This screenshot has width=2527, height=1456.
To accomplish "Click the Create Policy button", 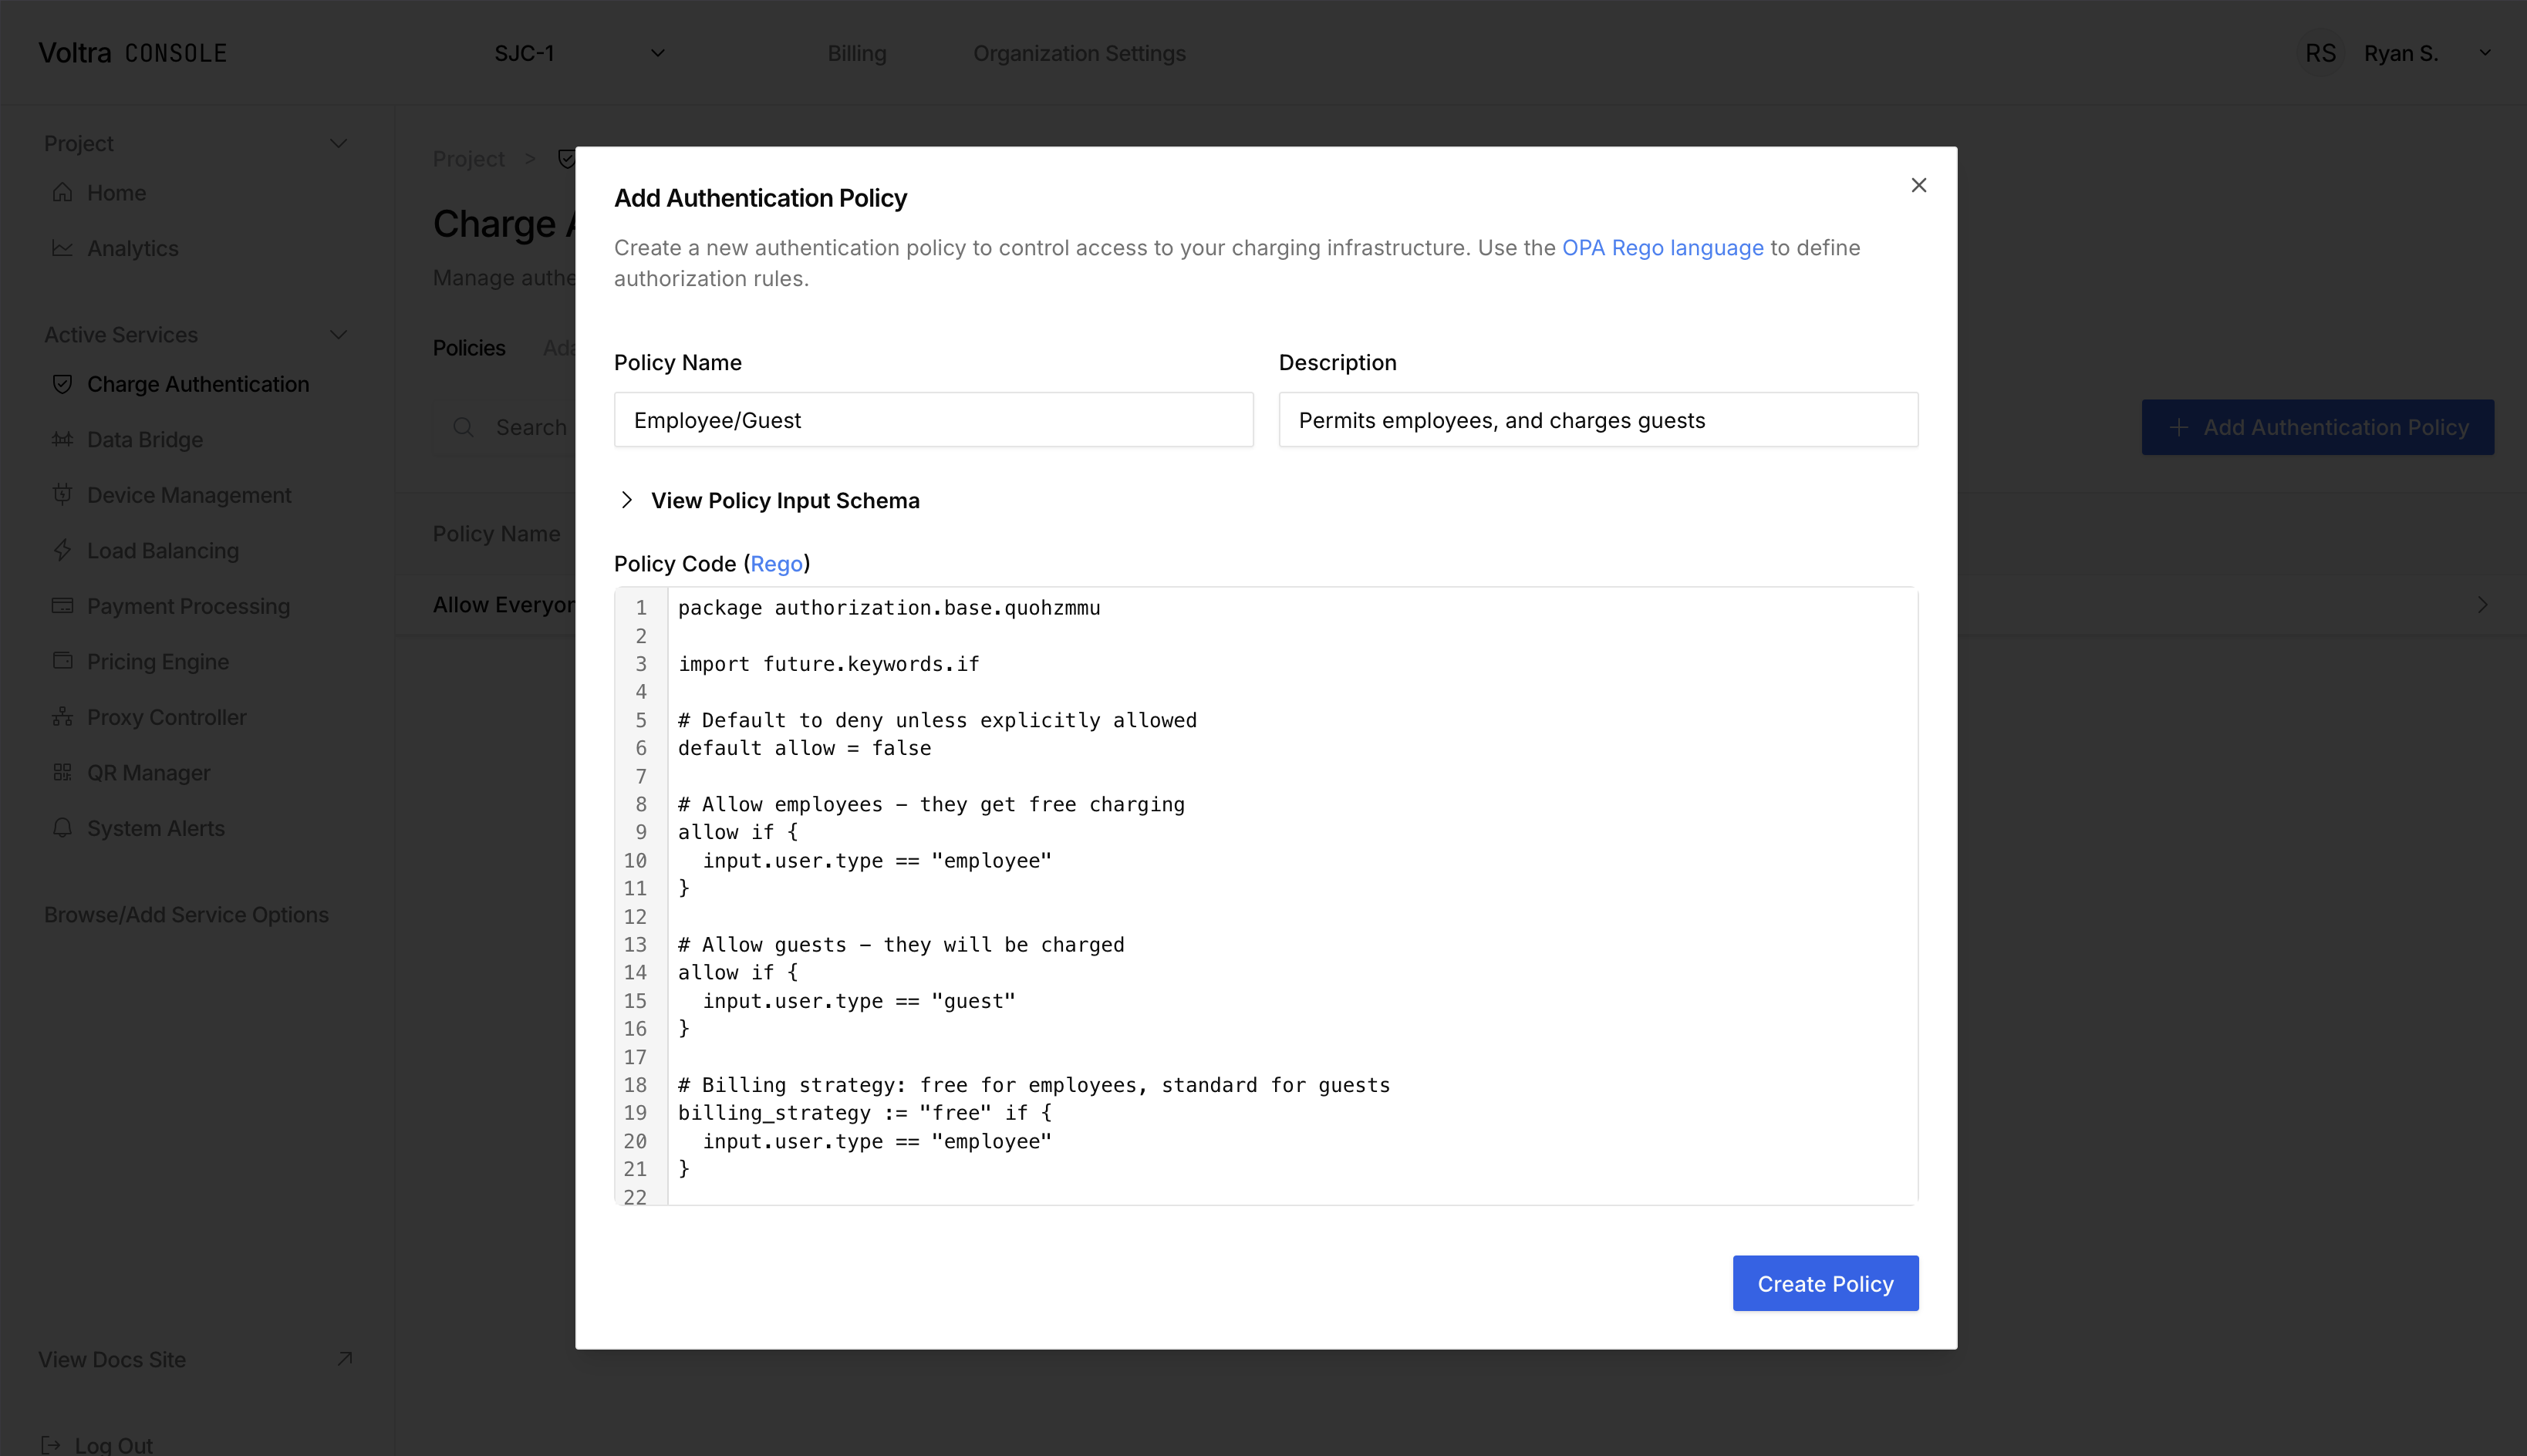I will click(x=1824, y=1283).
